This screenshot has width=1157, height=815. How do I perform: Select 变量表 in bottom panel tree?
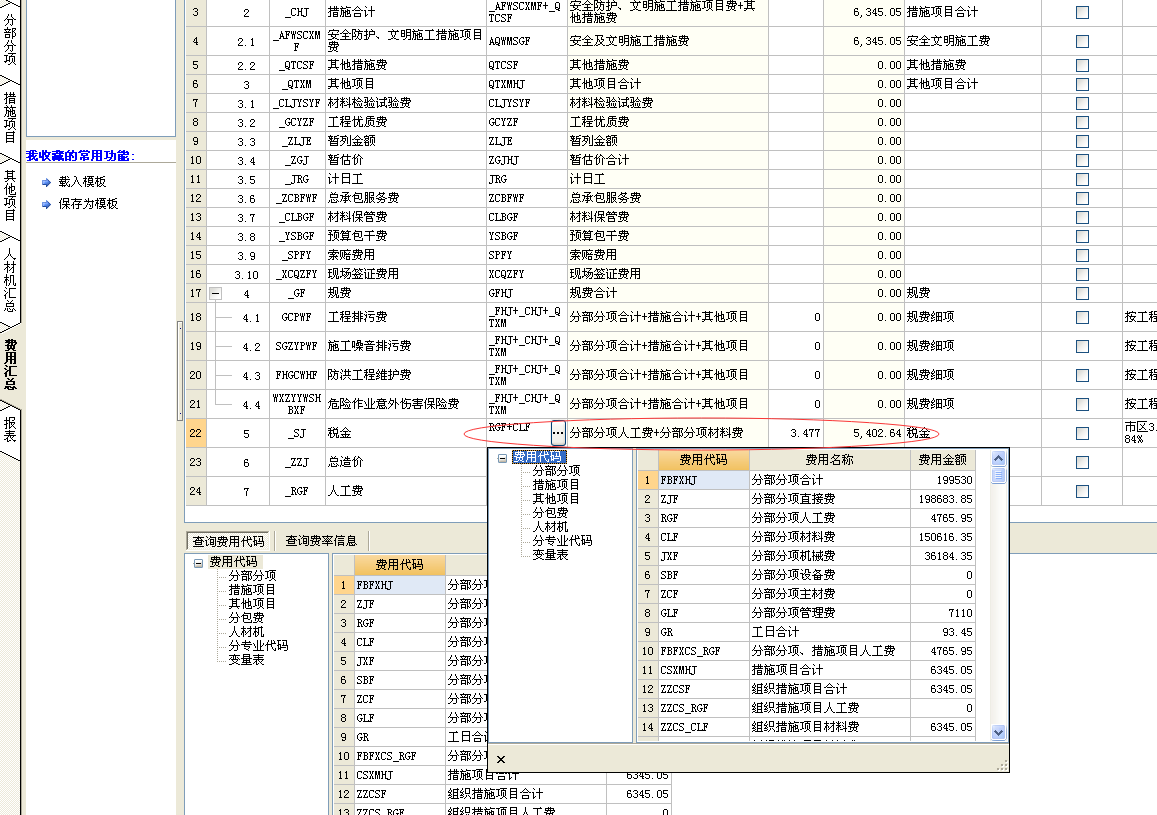pyautogui.click(x=246, y=659)
